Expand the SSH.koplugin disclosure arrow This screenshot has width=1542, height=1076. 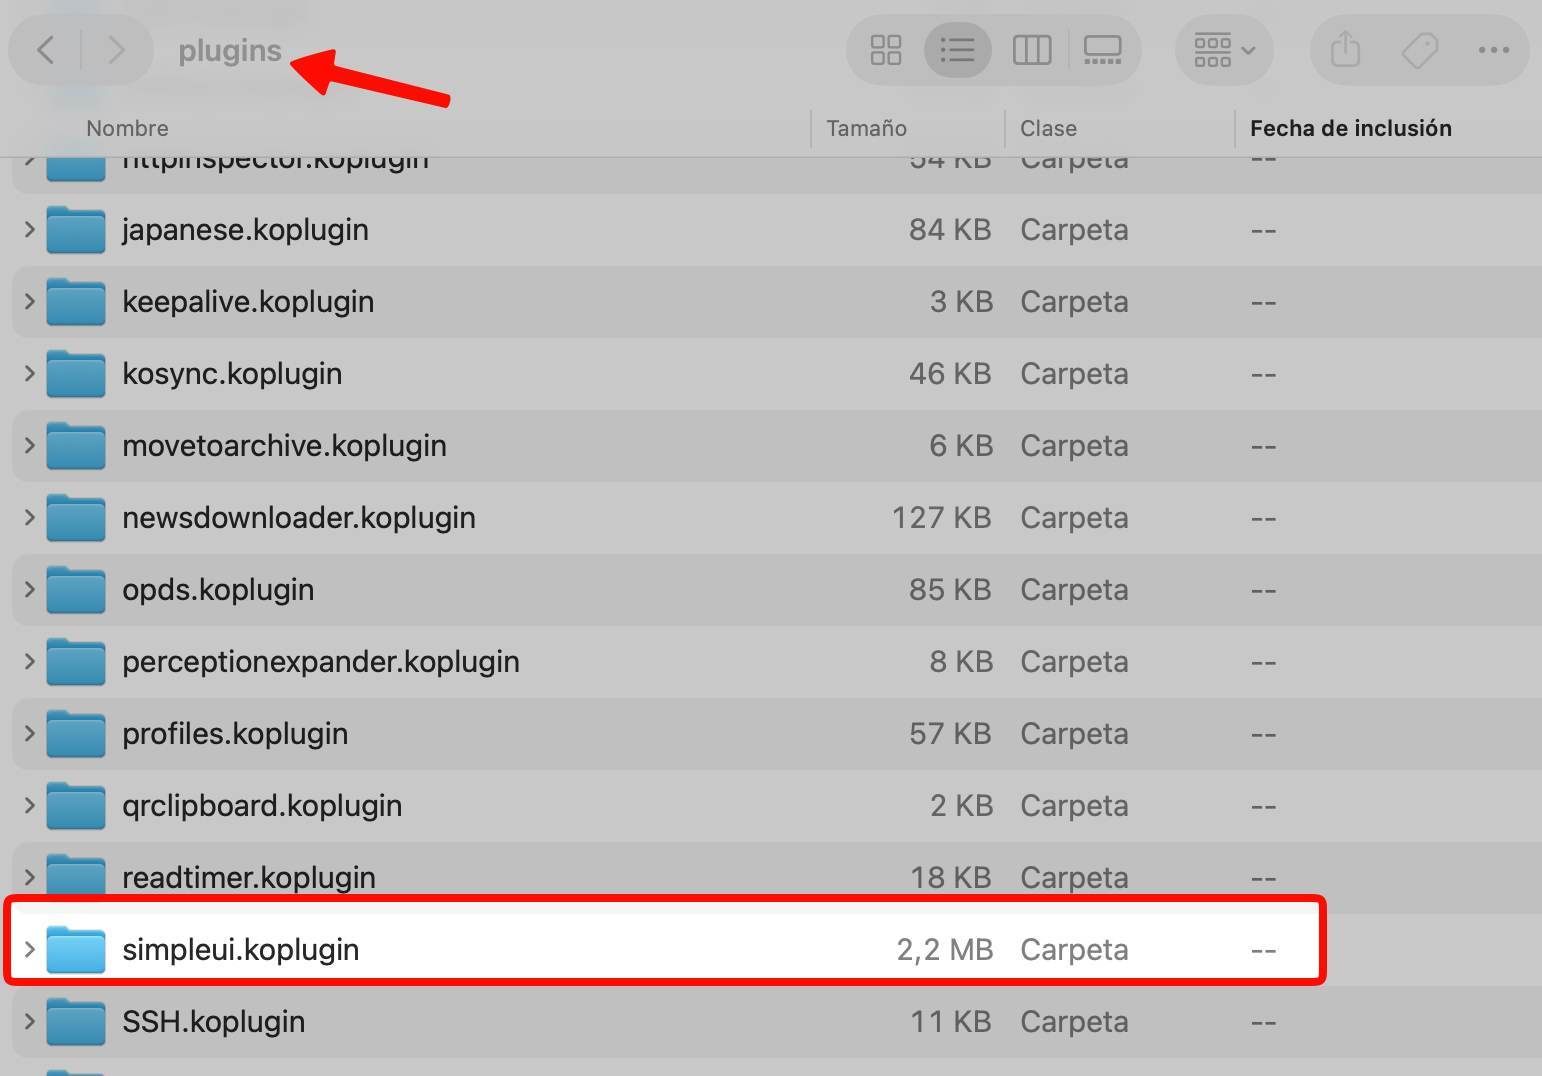click(29, 1021)
